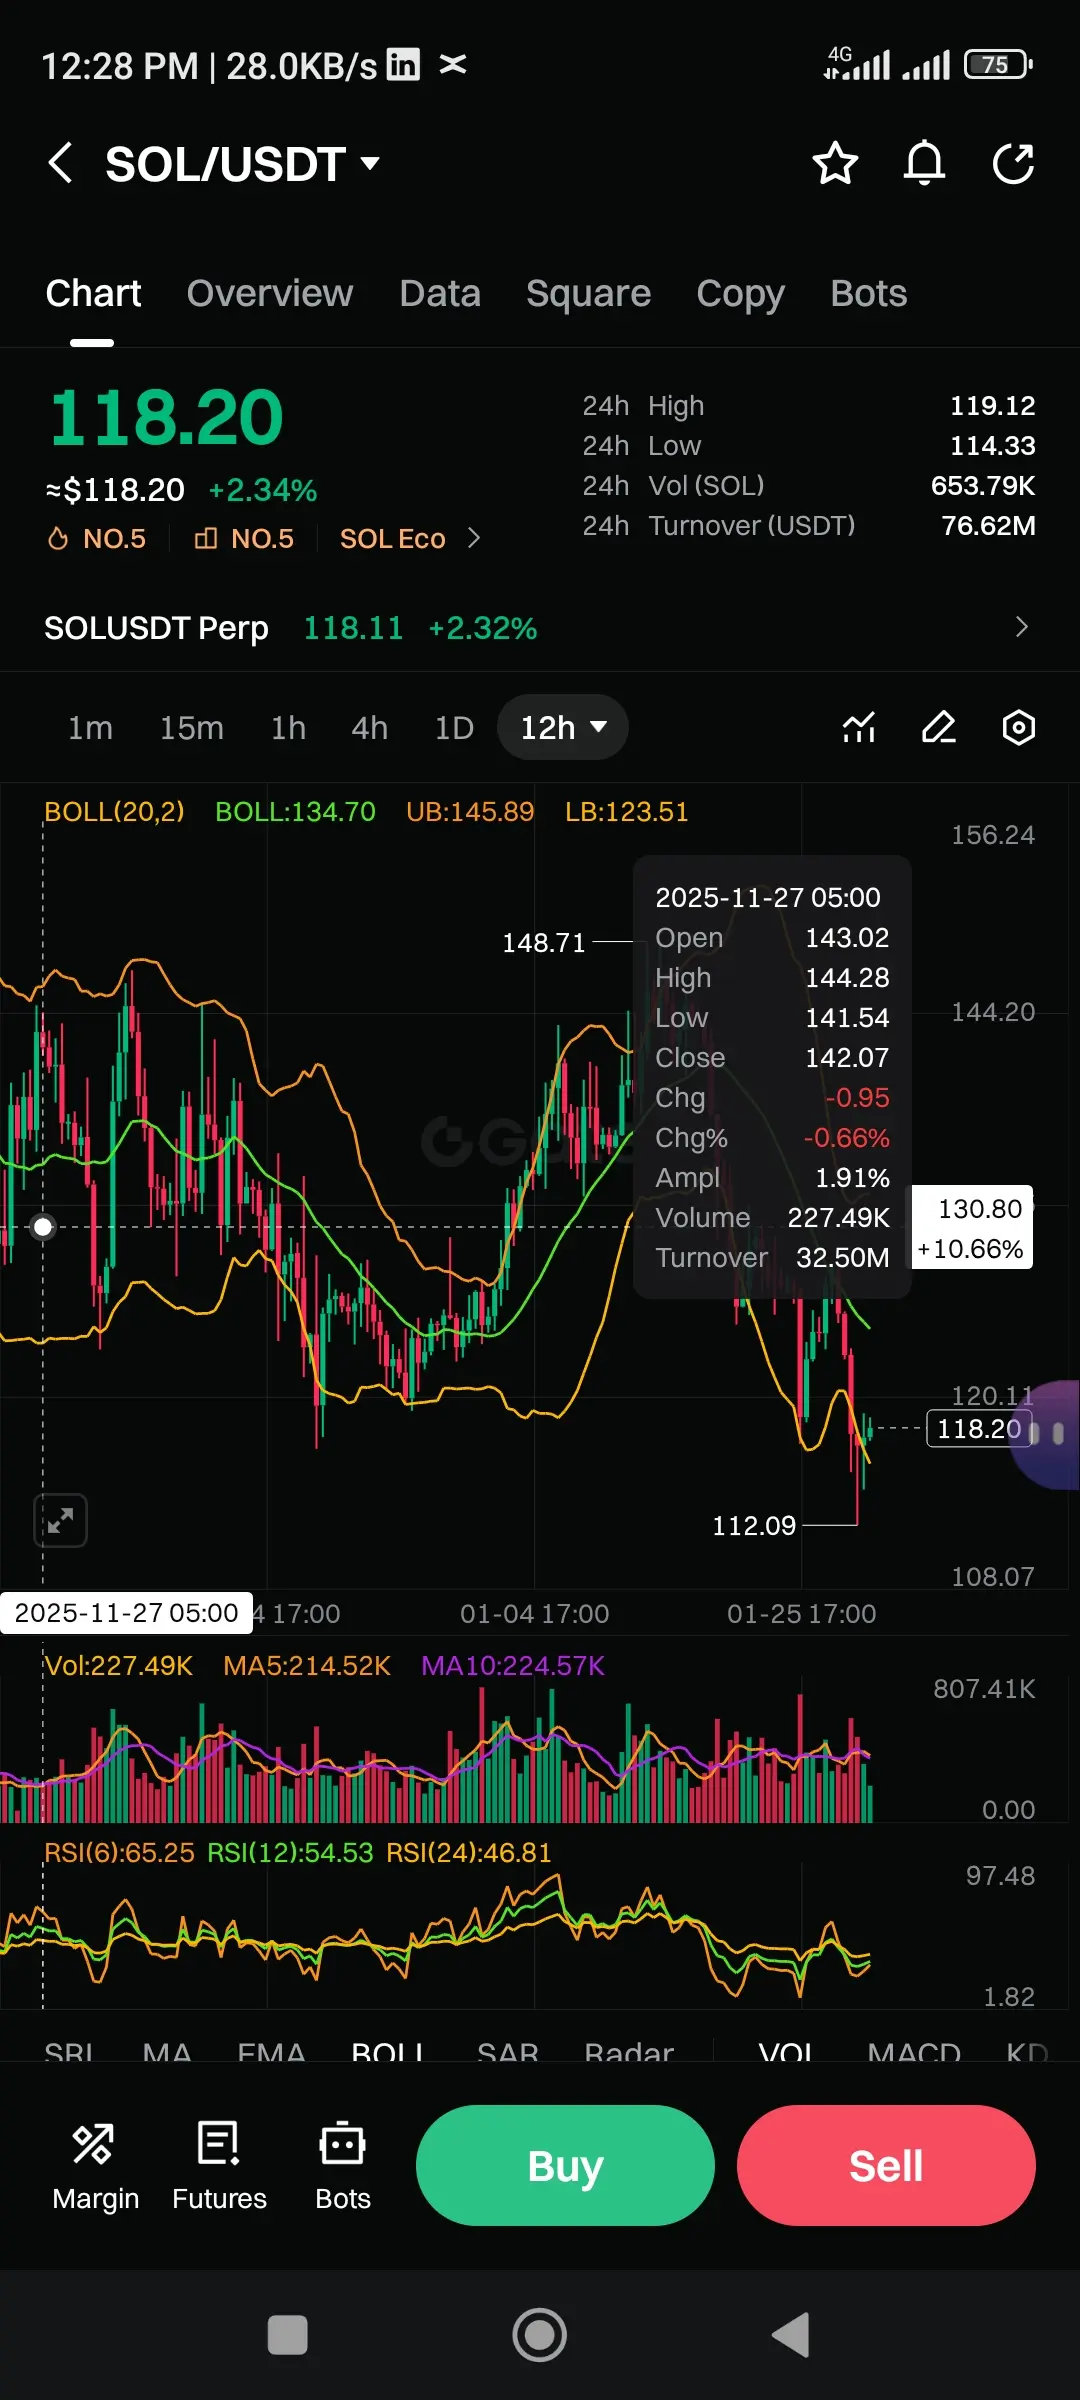
Task: Tap the red Sell button
Action: click(x=886, y=2165)
